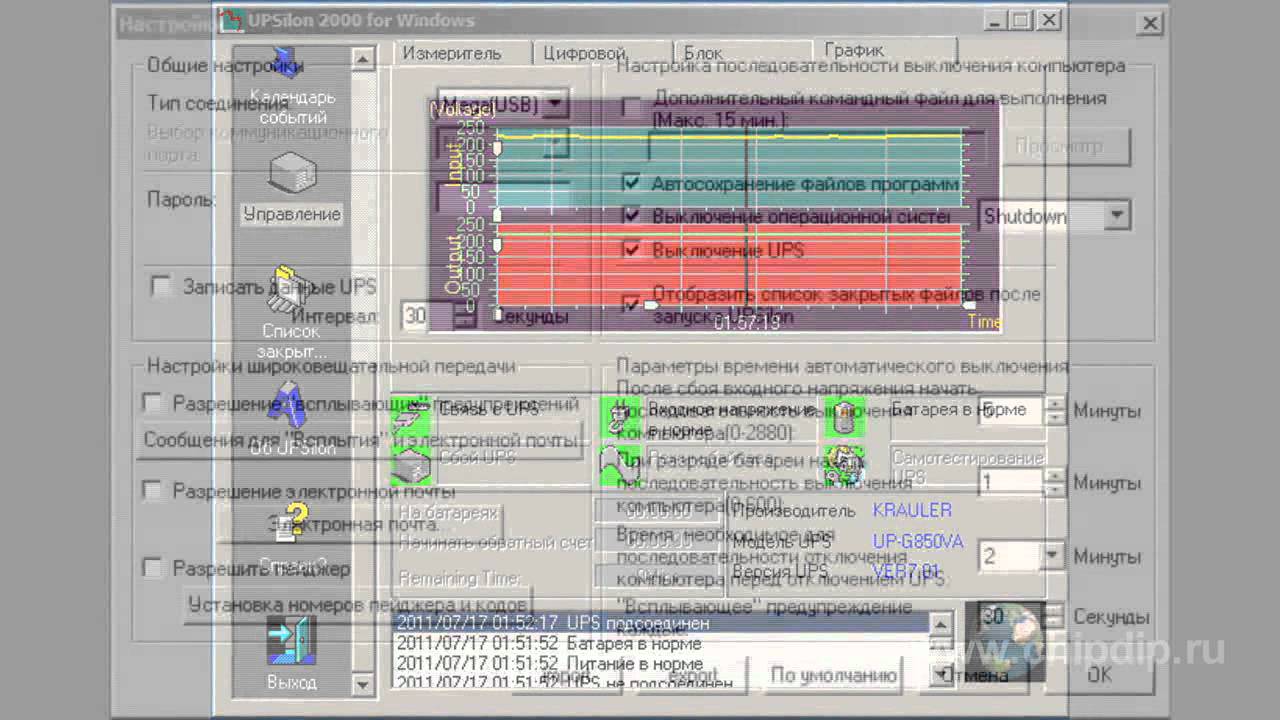Click the Выход door icon
This screenshot has width=1280, height=720.
coord(291,642)
